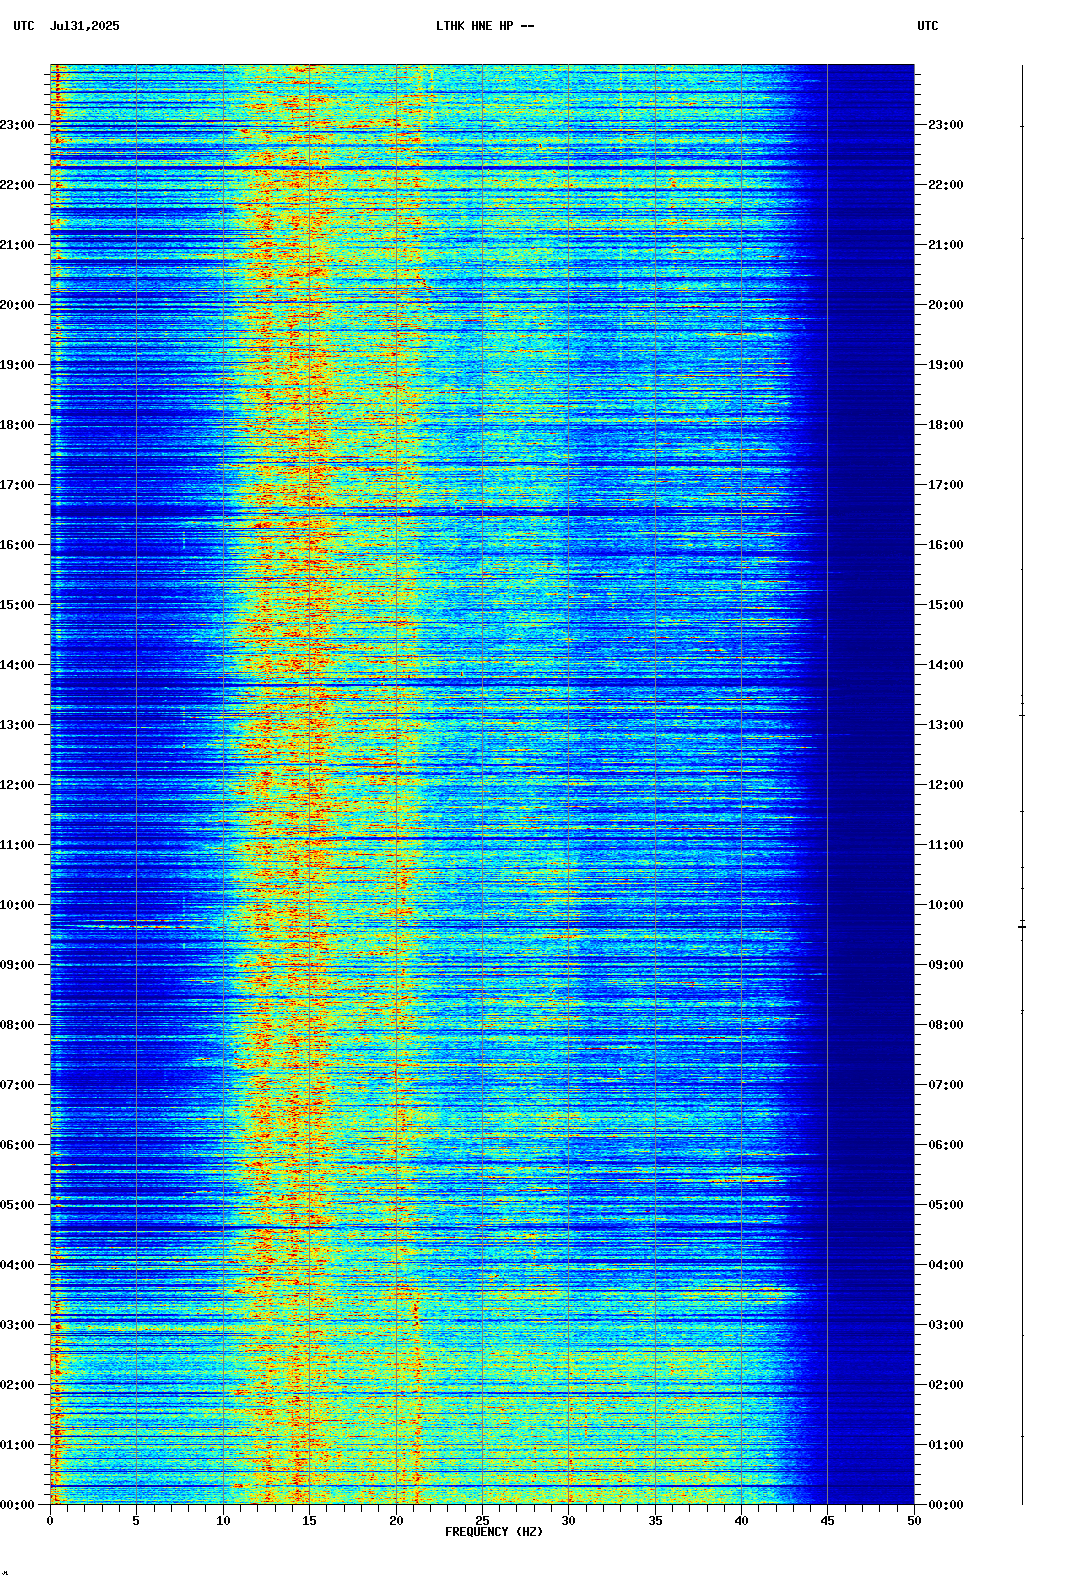Click the largest spike on the side amplitude trace
Viewport: 1066px width, 1584px height.
point(1022,927)
